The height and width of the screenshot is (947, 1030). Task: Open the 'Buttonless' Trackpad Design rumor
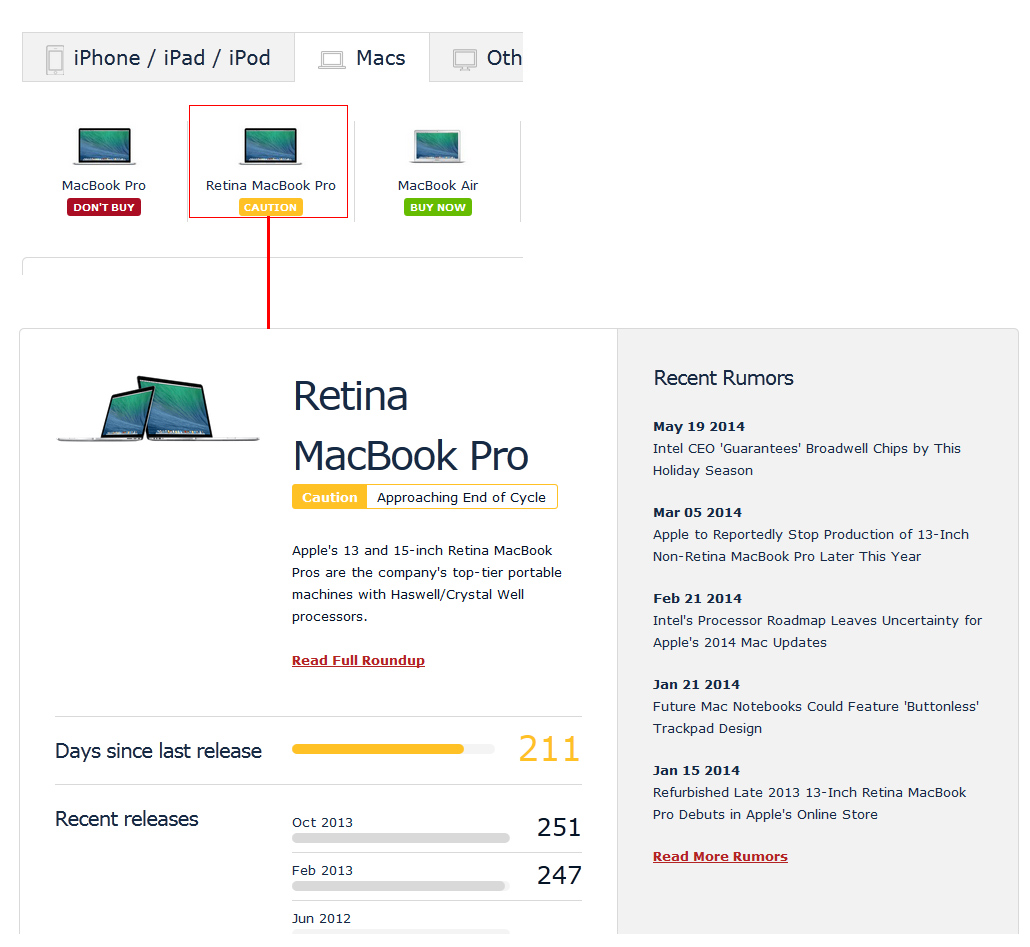click(815, 718)
